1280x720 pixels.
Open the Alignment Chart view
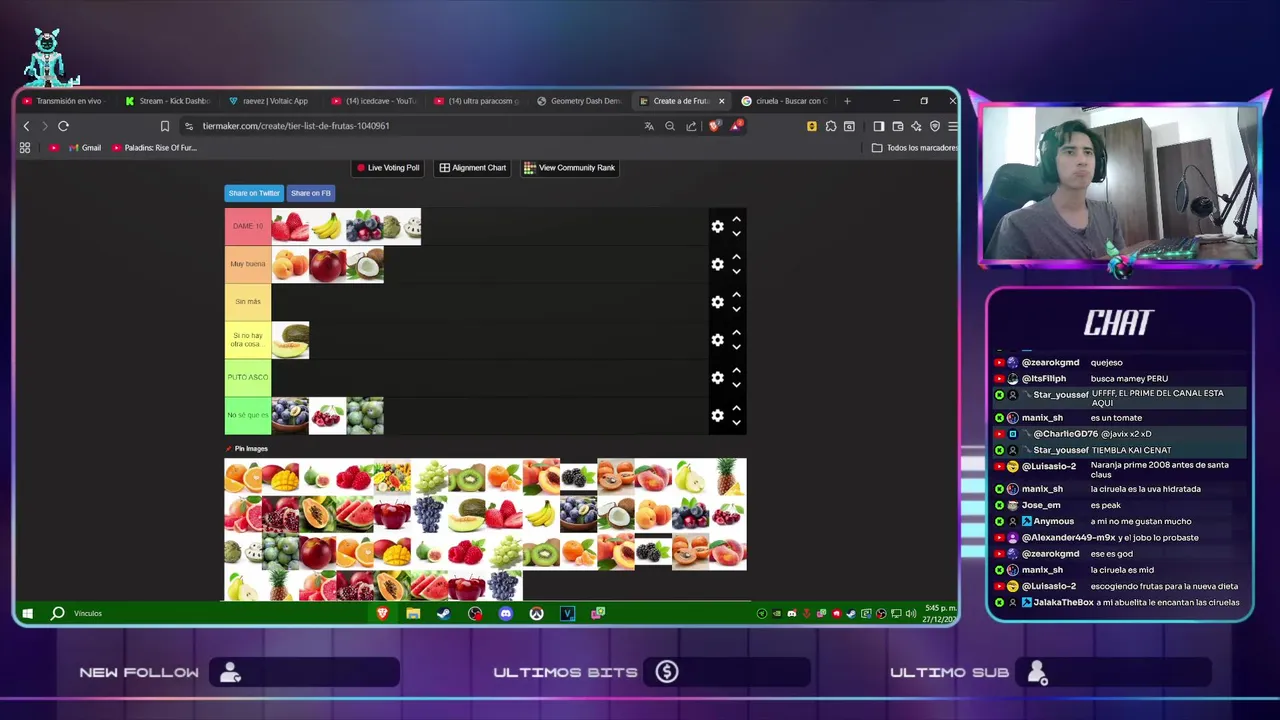pyautogui.click(x=473, y=168)
